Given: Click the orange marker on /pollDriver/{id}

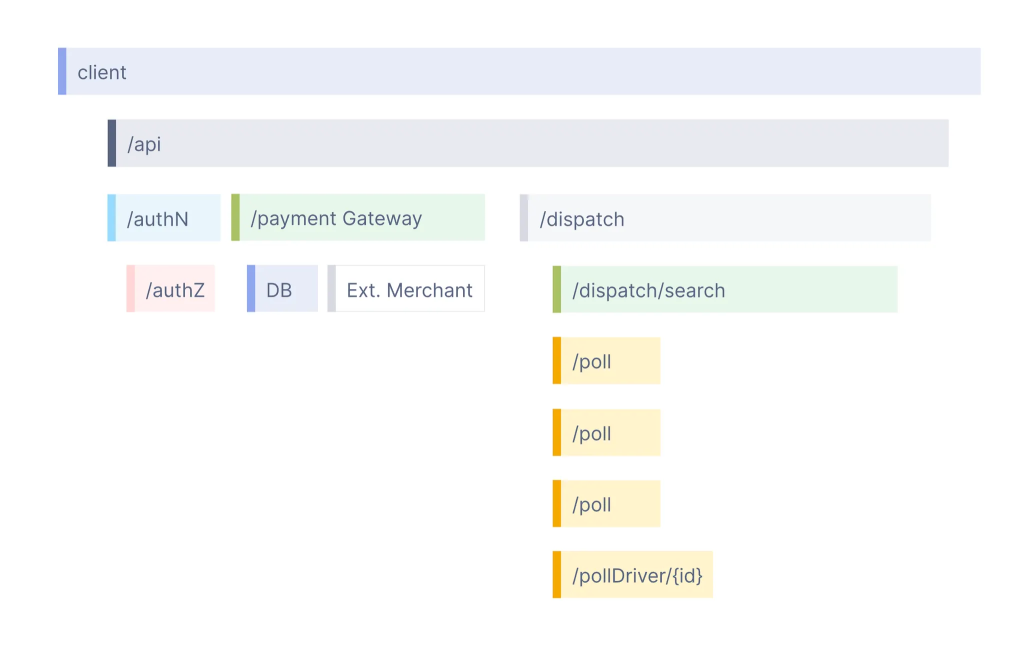Looking at the screenshot, I should [x=556, y=576].
